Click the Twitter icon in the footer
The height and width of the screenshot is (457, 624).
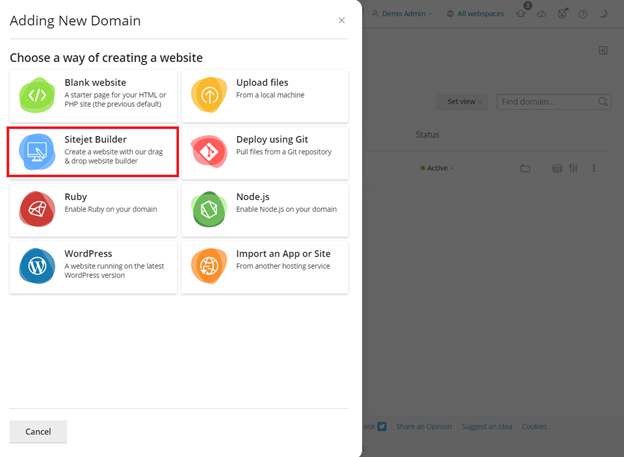pyautogui.click(x=382, y=426)
